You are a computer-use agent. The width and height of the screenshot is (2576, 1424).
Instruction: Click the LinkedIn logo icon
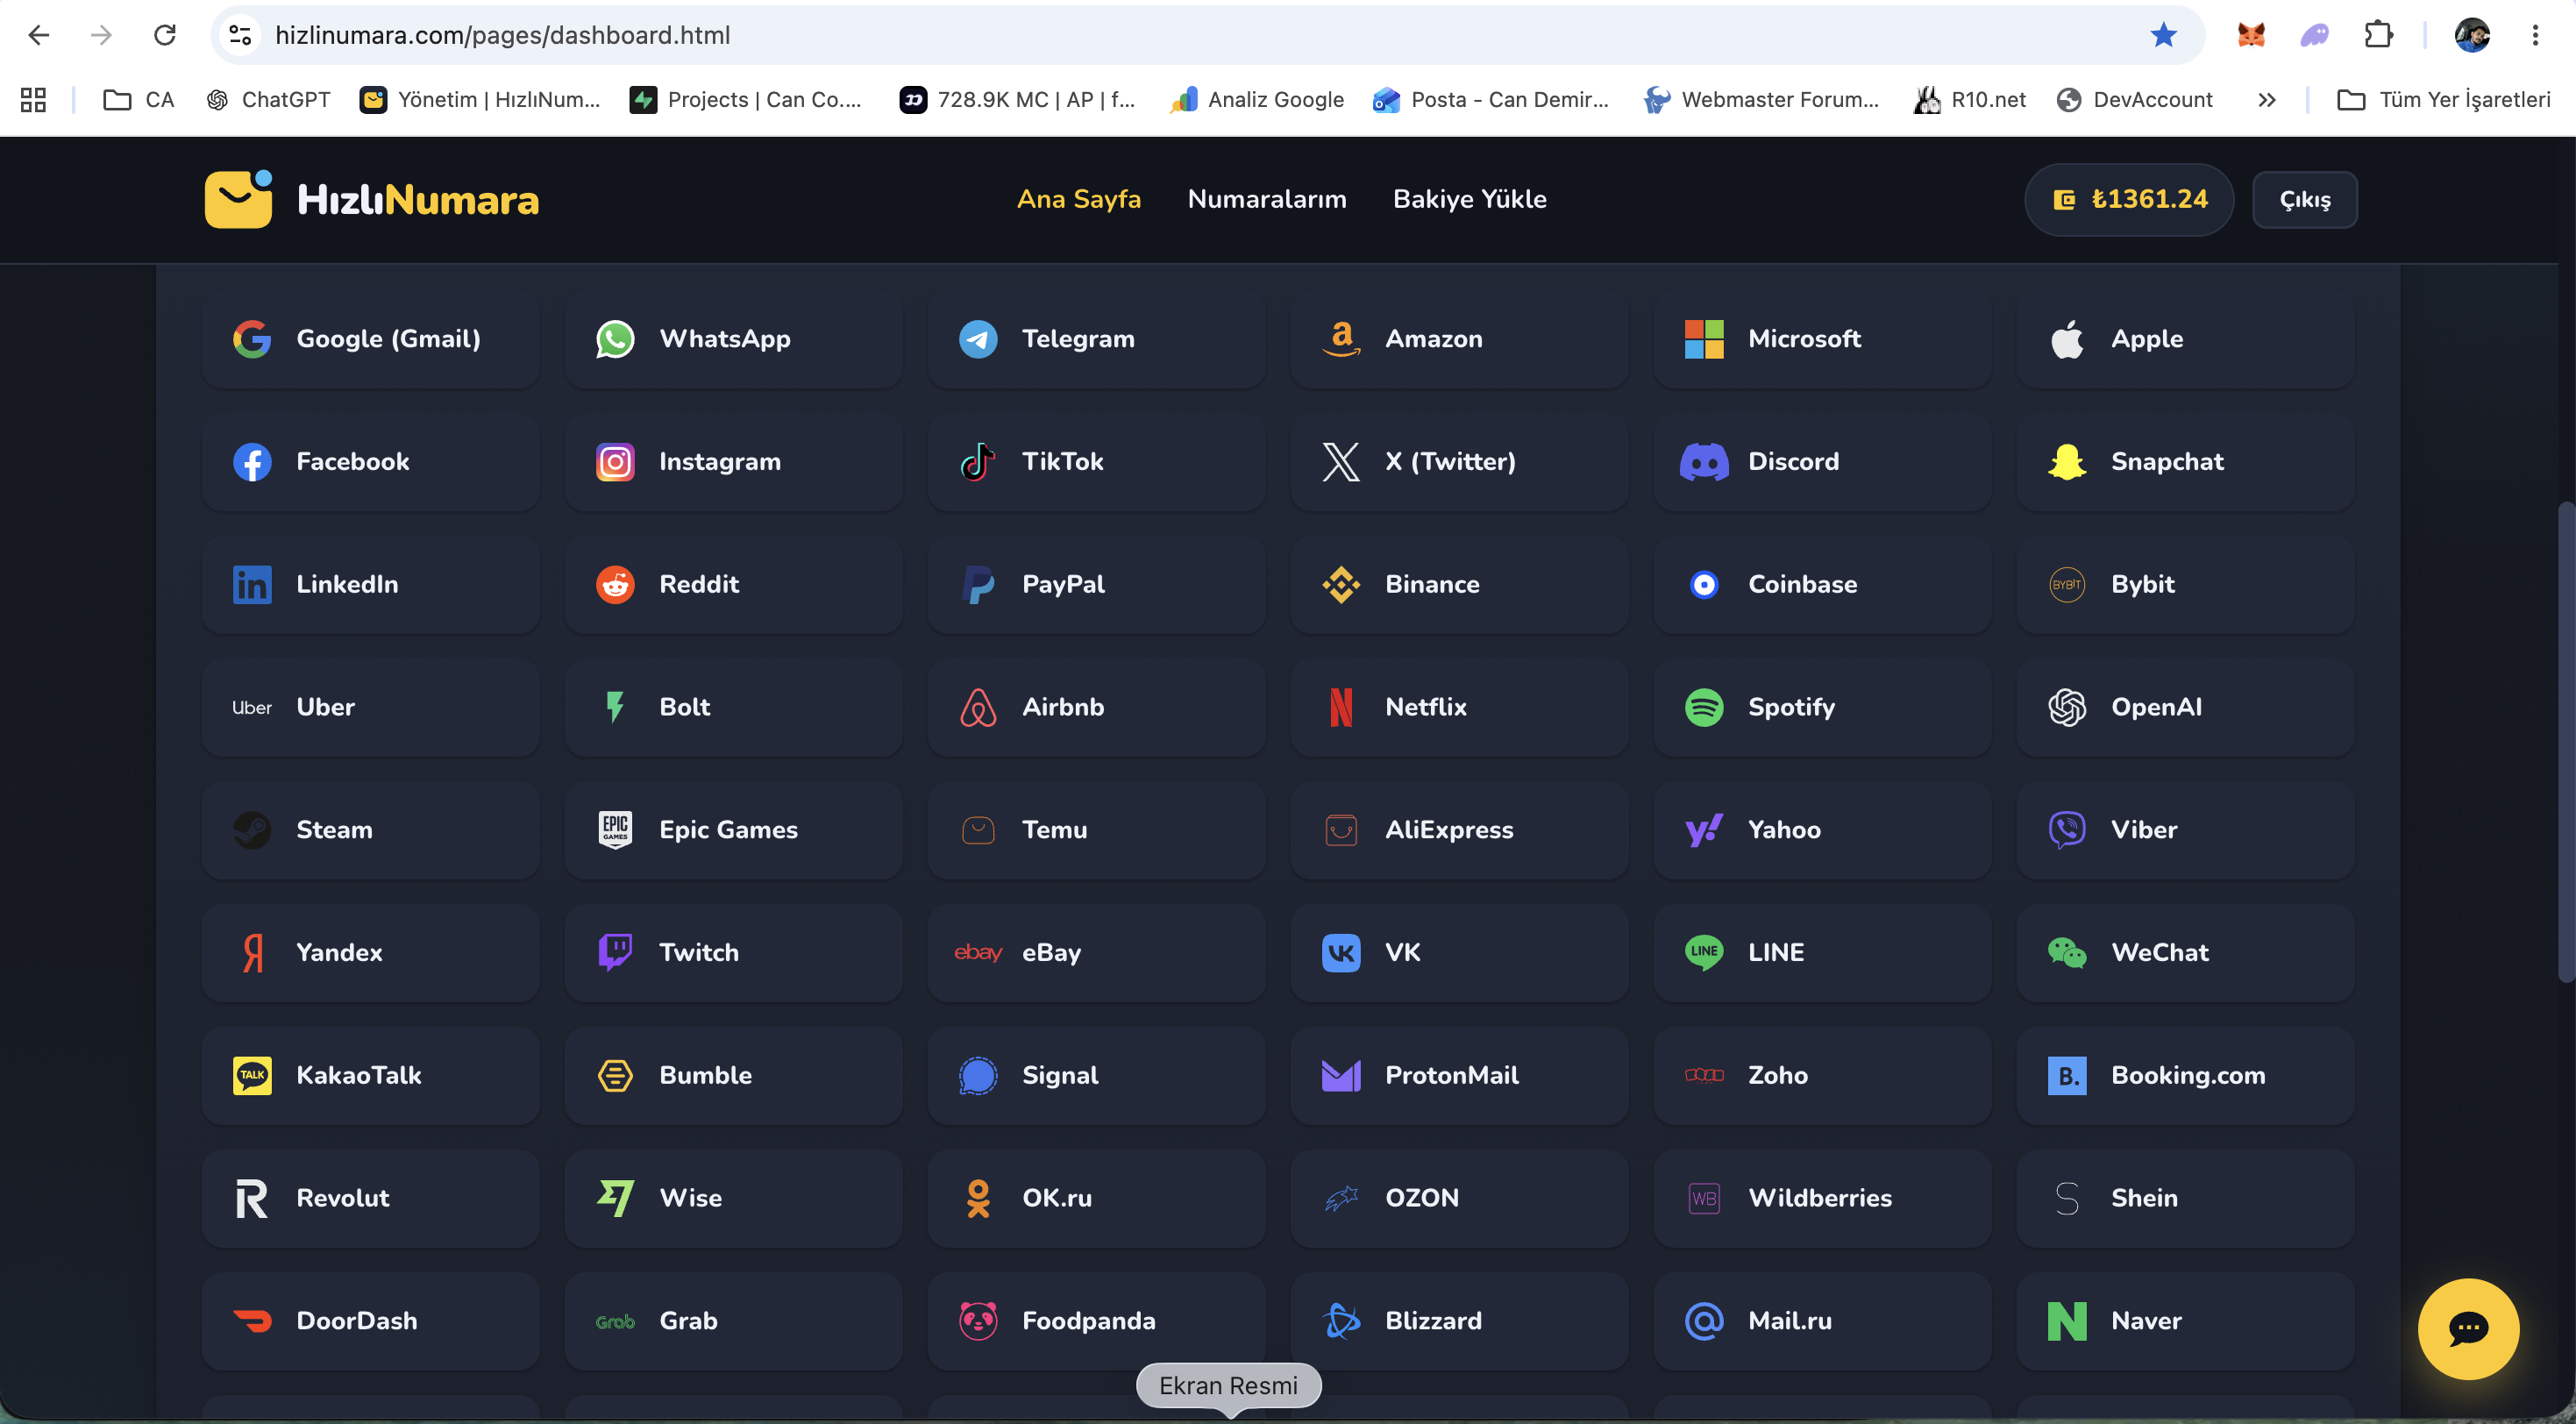point(252,585)
